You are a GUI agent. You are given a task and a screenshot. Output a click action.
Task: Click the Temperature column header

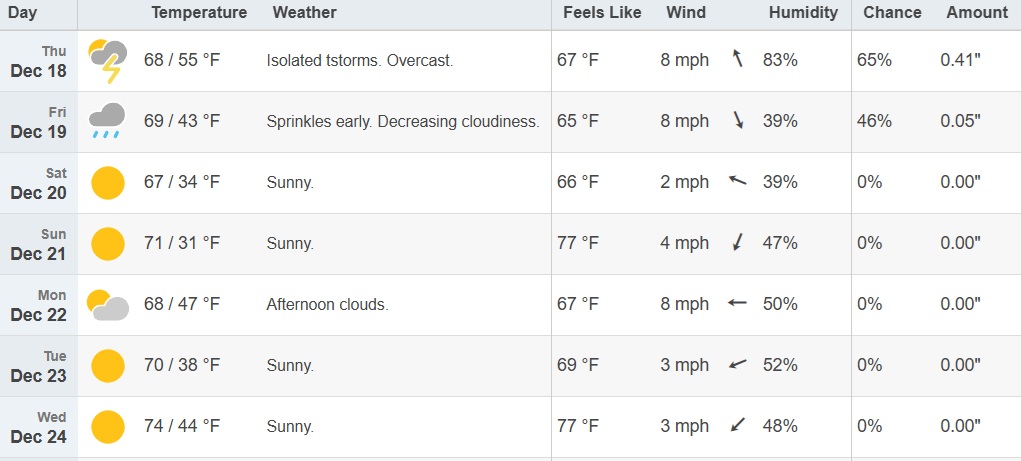[199, 13]
